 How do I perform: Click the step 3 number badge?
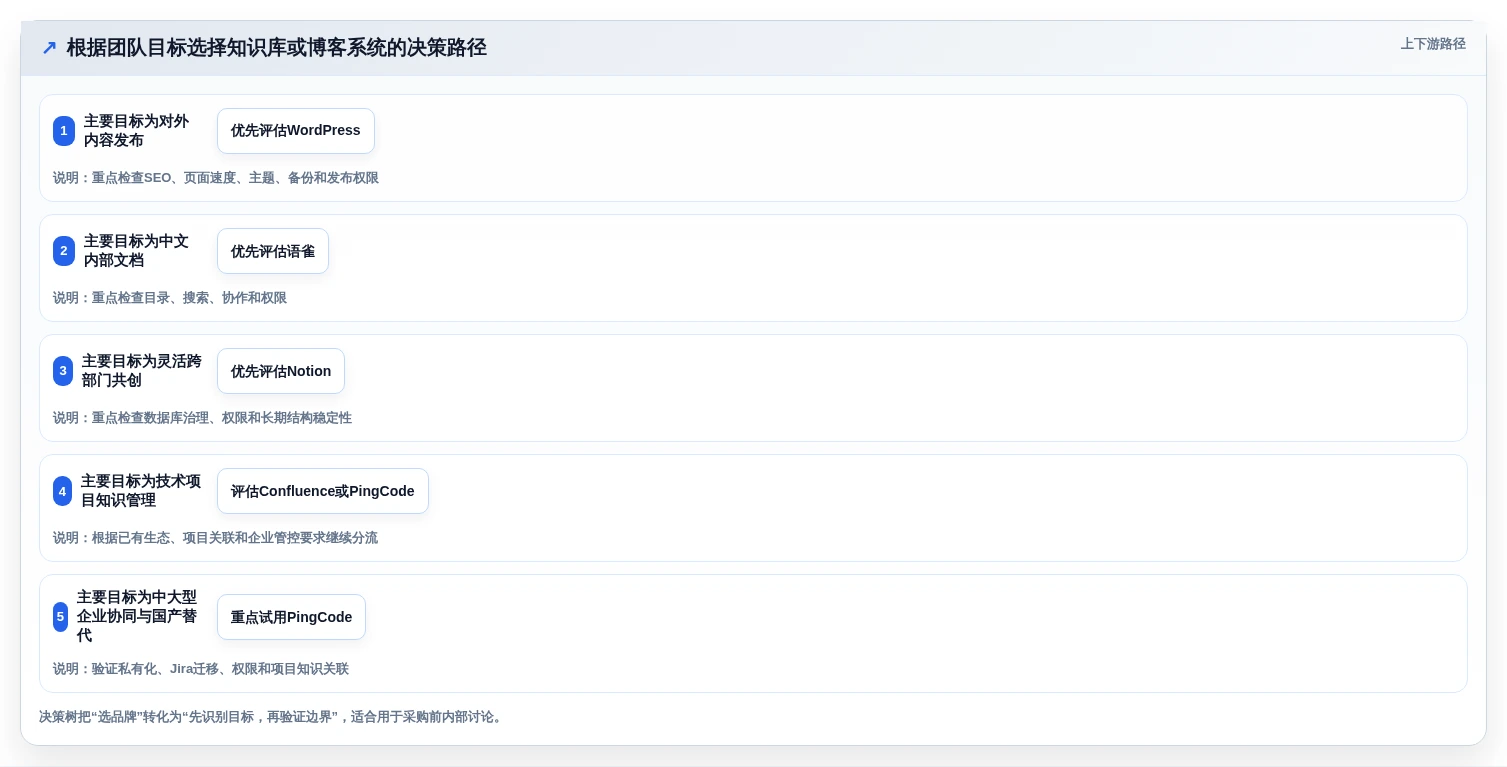(x=63, y=371)
